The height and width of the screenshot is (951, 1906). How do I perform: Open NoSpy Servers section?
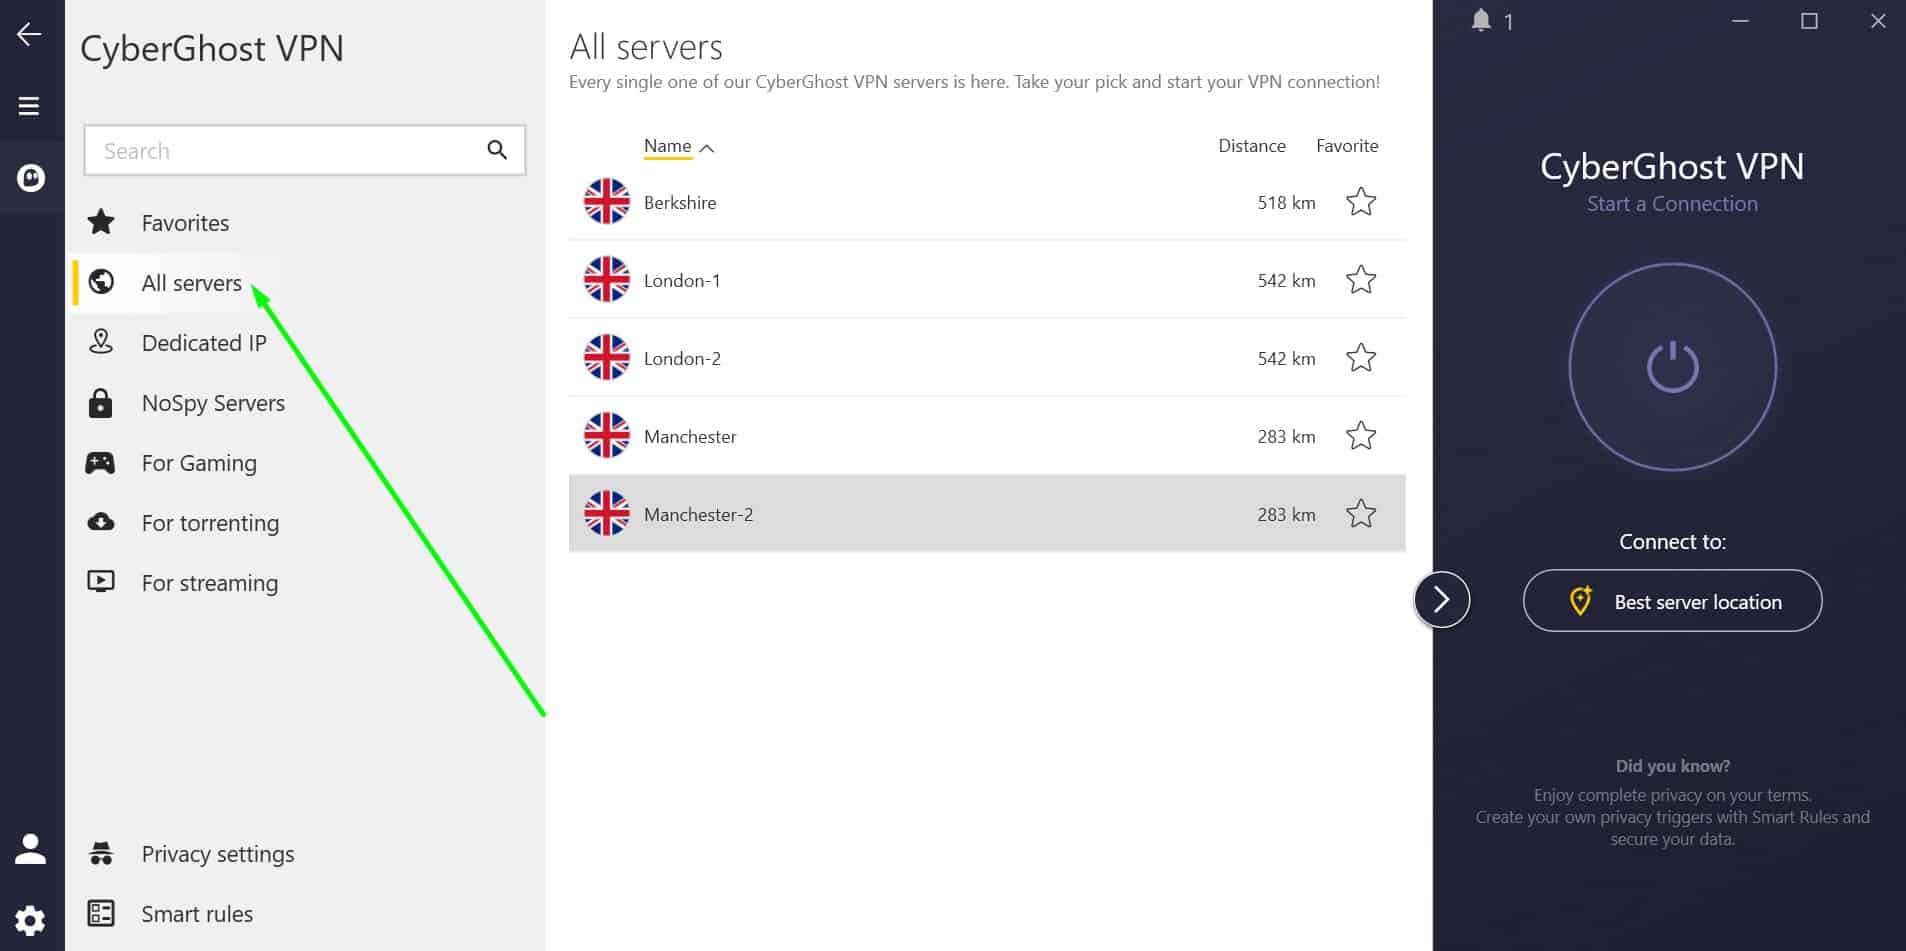[213, 403]
